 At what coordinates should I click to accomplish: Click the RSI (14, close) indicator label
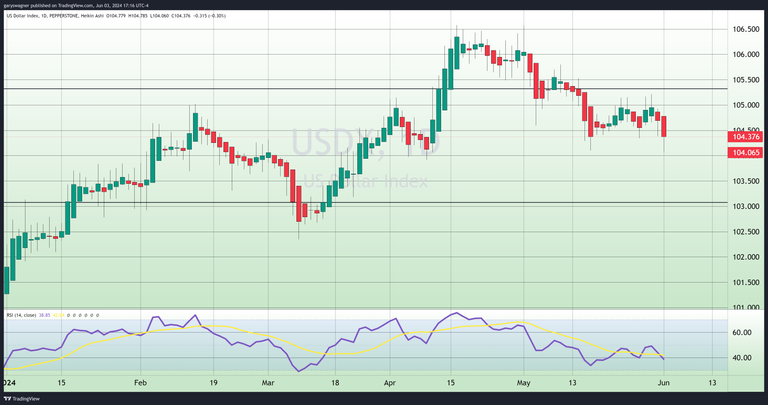point(22,315)
